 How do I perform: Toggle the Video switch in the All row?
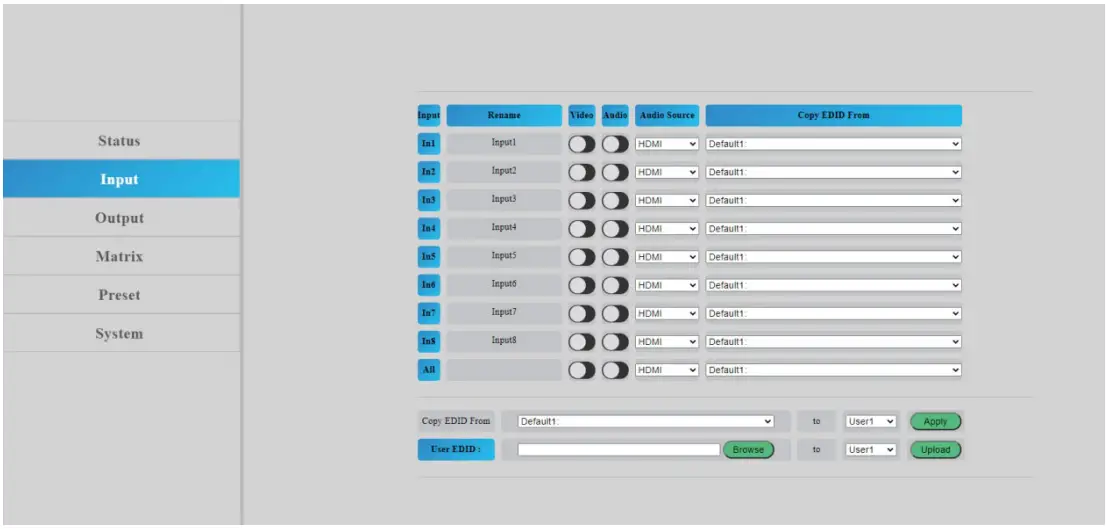(x=581, y=370)
